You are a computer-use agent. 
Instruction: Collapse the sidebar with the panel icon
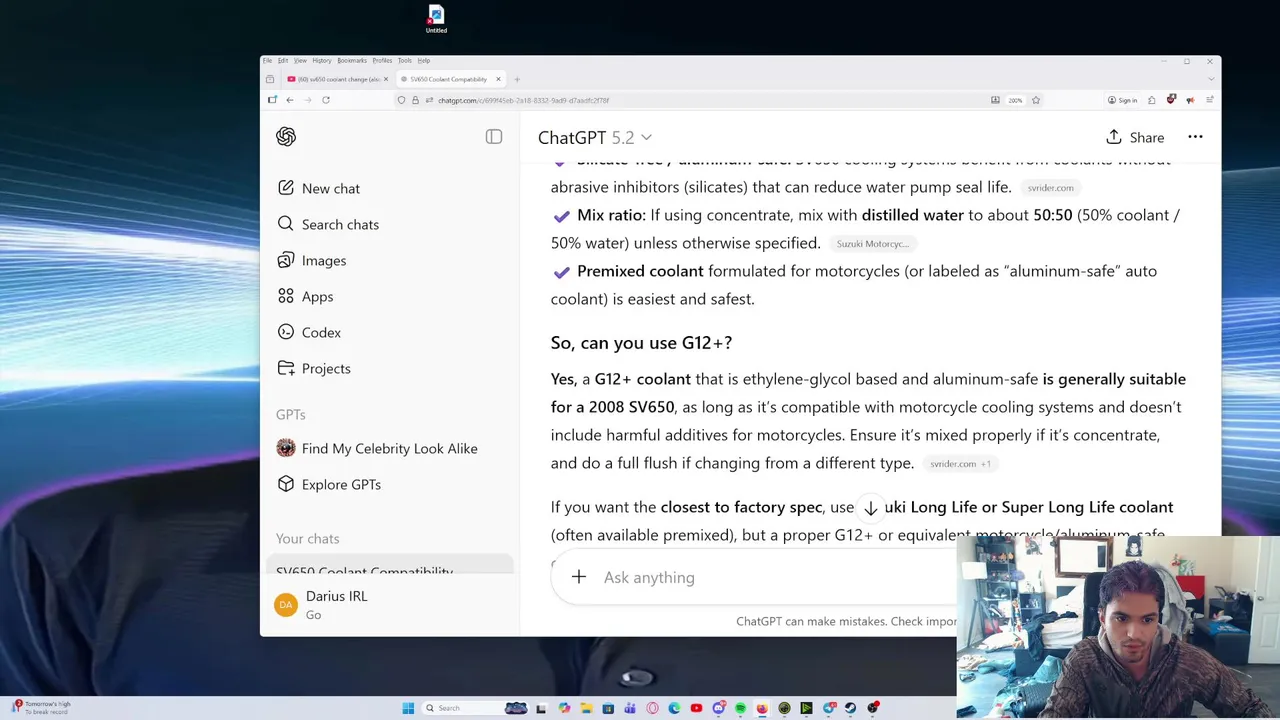tap(494, 137)
